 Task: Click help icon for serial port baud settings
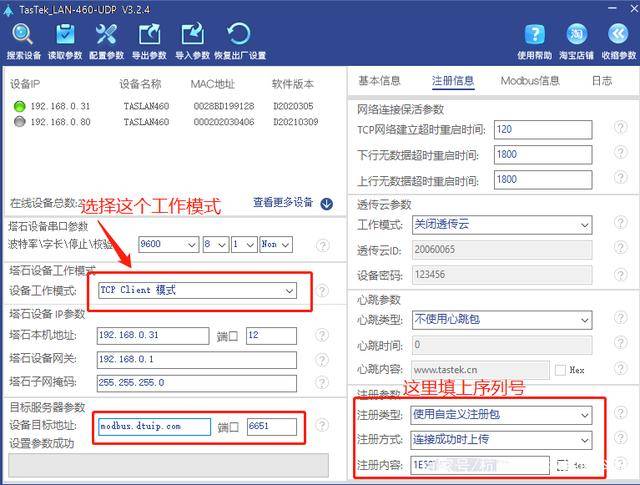(323, 245)
